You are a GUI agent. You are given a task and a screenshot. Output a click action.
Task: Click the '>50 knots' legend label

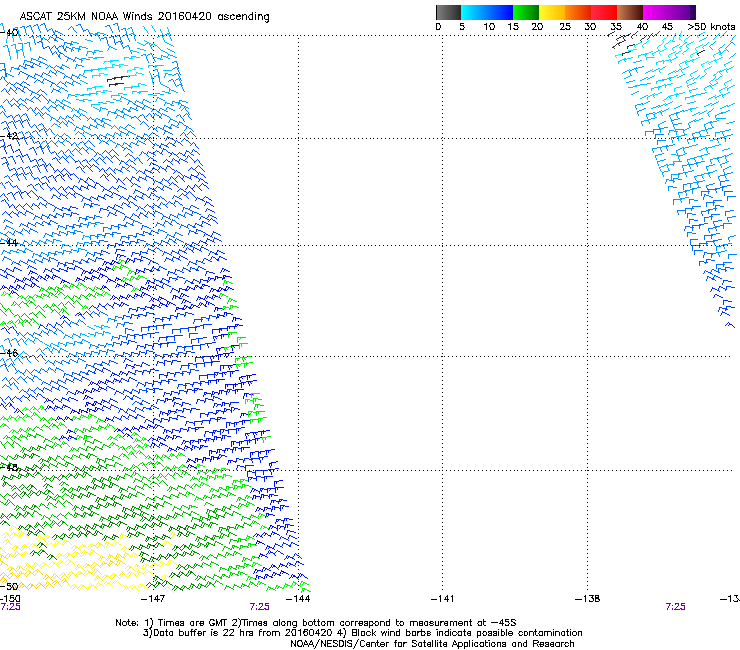711,27
